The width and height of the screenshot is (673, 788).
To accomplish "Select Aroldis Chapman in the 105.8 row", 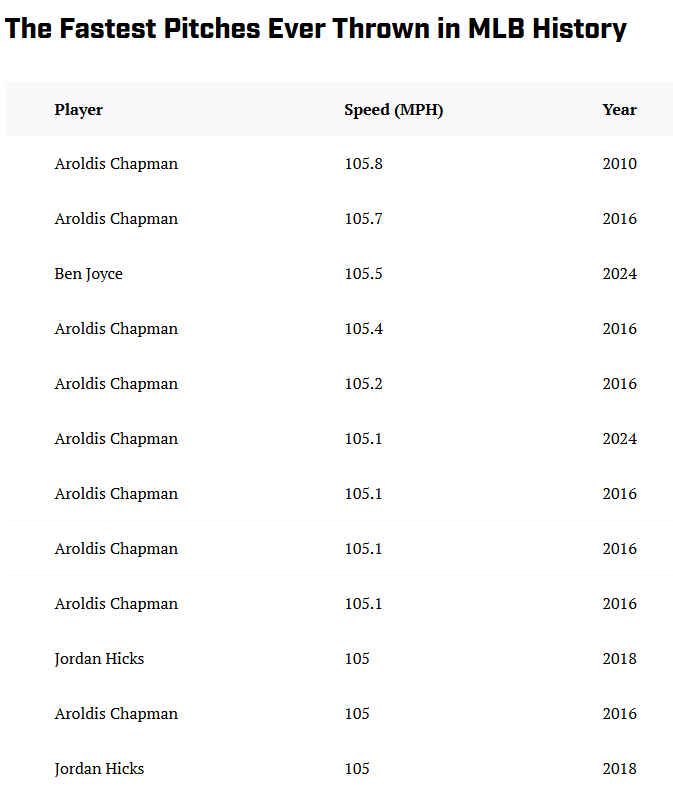I will (x=116, y=164).
